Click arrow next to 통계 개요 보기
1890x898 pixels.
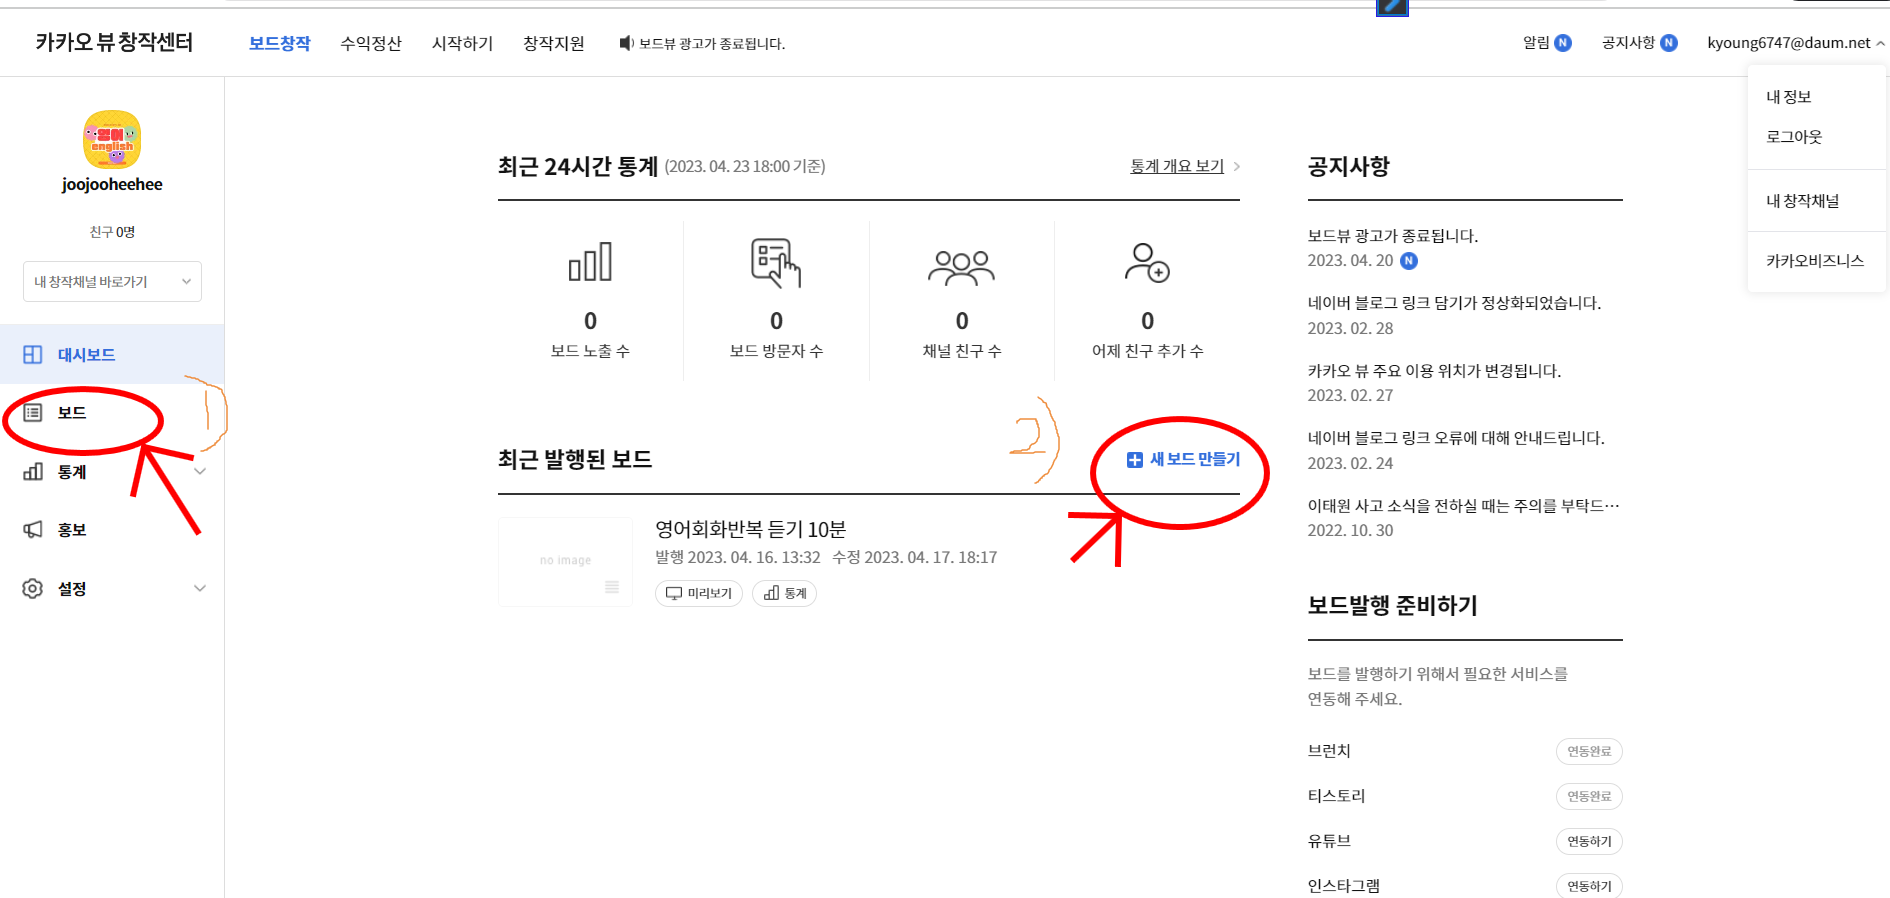1236,167
